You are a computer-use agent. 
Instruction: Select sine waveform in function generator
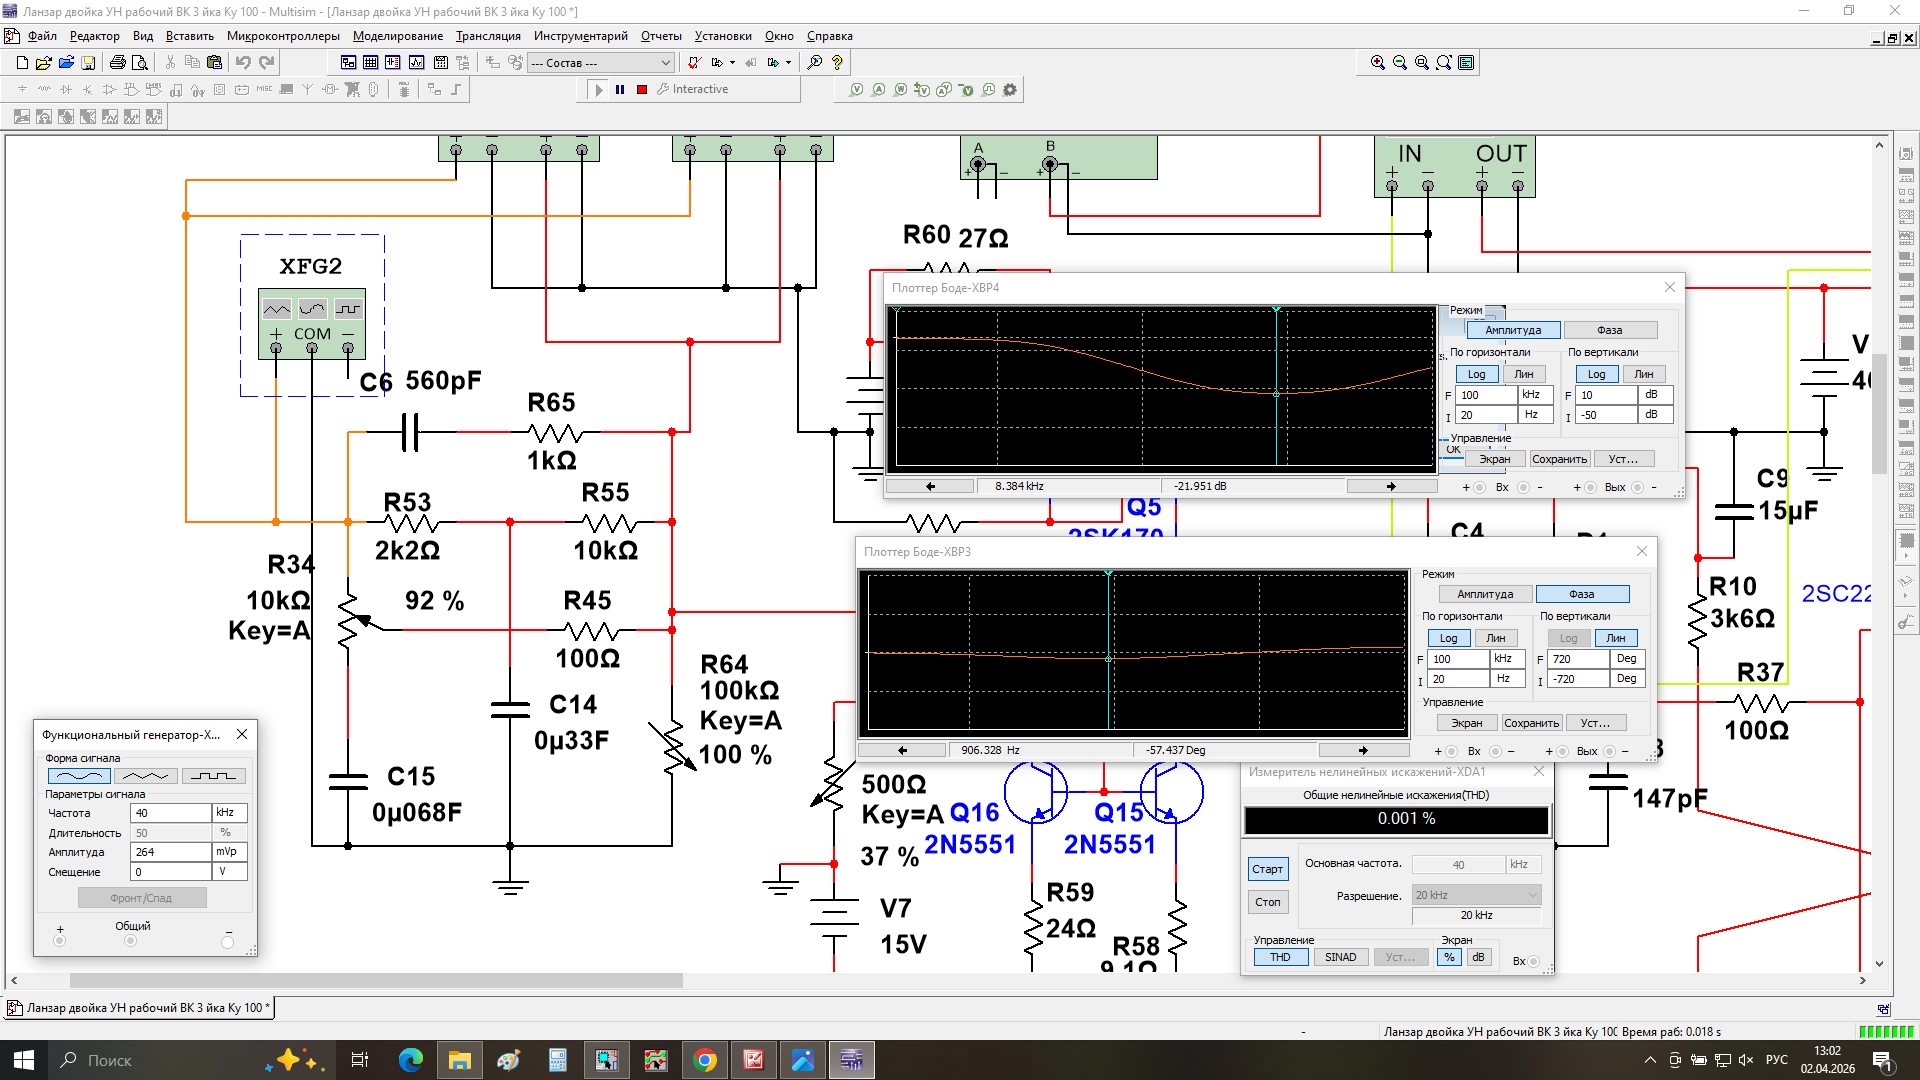79,776
